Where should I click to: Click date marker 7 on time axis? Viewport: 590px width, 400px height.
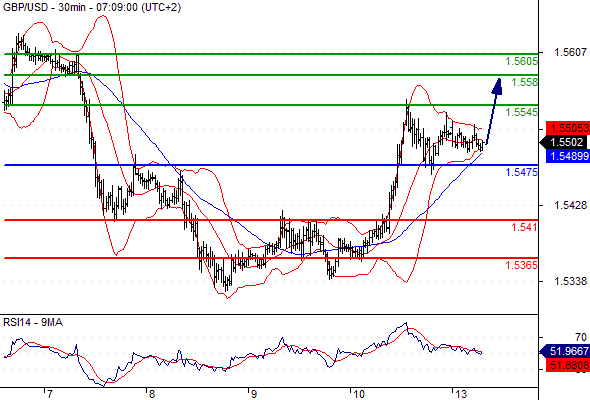49,394
